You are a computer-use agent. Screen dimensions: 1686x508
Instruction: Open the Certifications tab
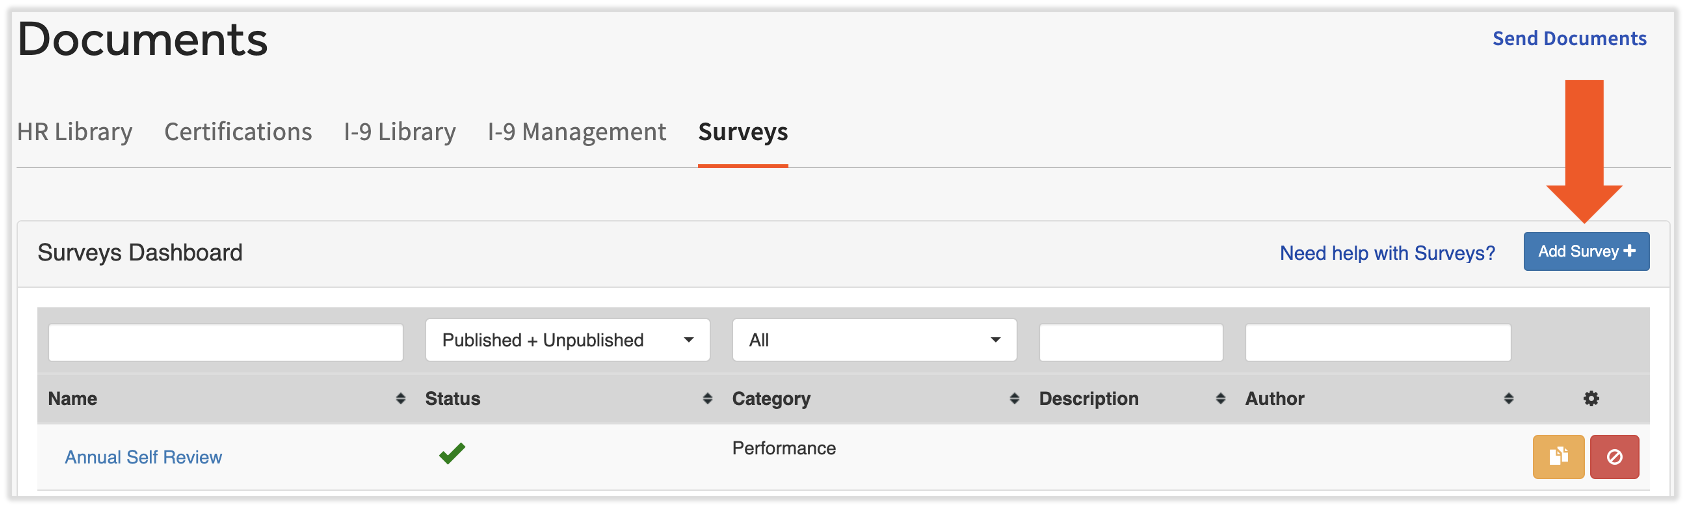(x=238, y=132)
